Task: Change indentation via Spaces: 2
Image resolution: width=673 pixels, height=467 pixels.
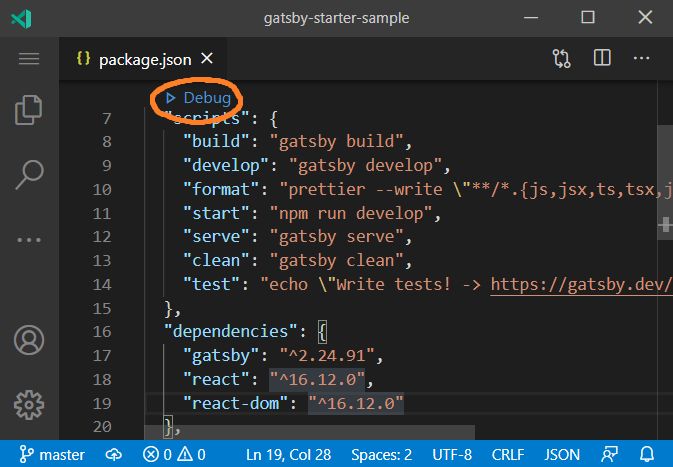Action: (382, 455)
